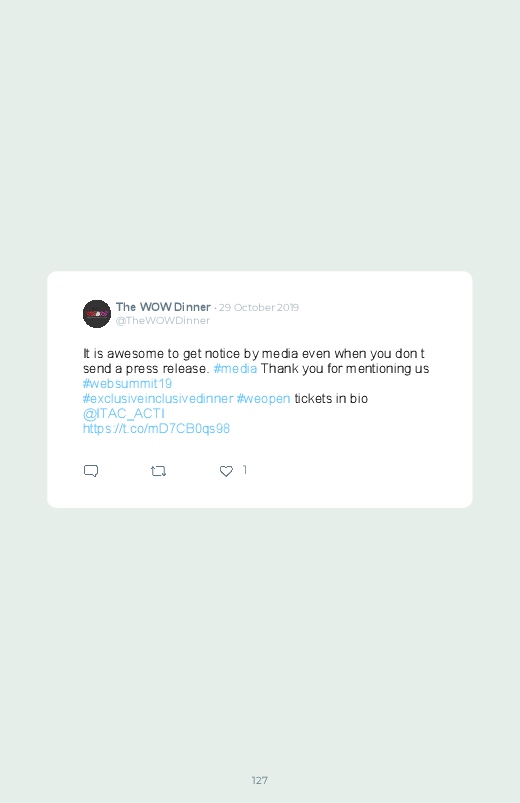The height and width of the screenshot is (803, 520).
Task: Click The WOW Dinner display name
Action: pyautogui.click(x=163, y=307)
